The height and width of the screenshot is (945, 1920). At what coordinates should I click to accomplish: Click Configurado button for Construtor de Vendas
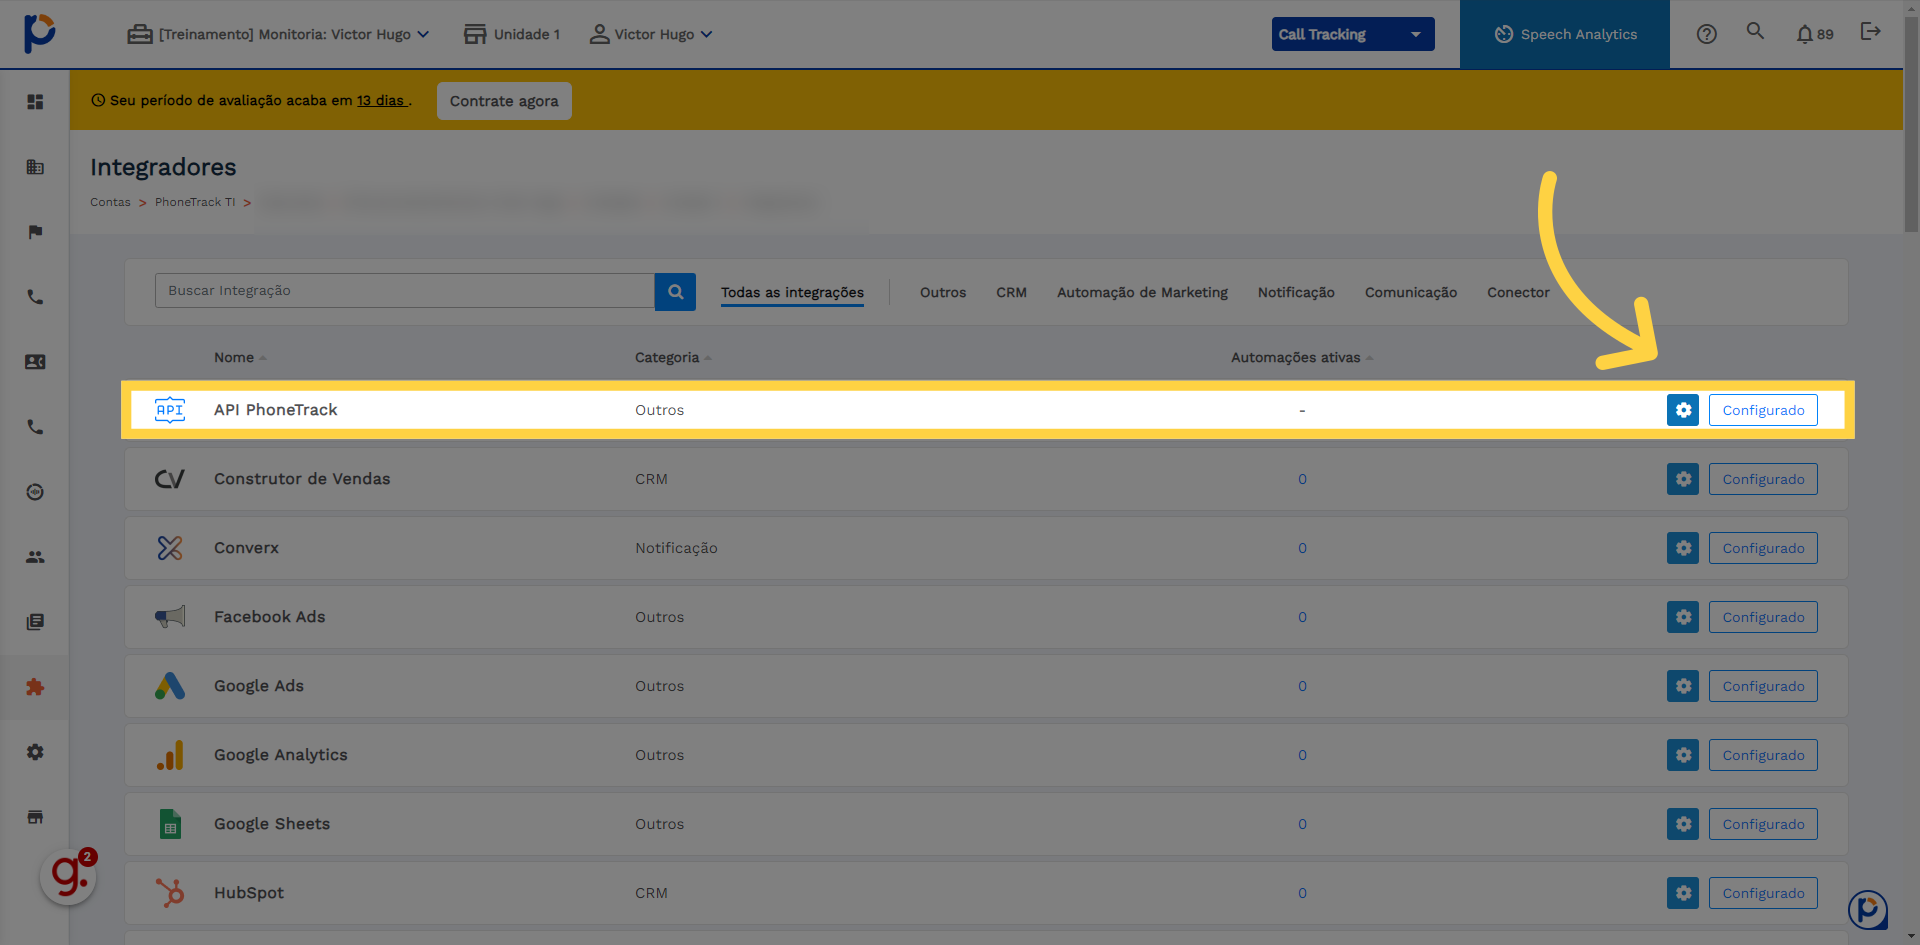[1763, 479]
